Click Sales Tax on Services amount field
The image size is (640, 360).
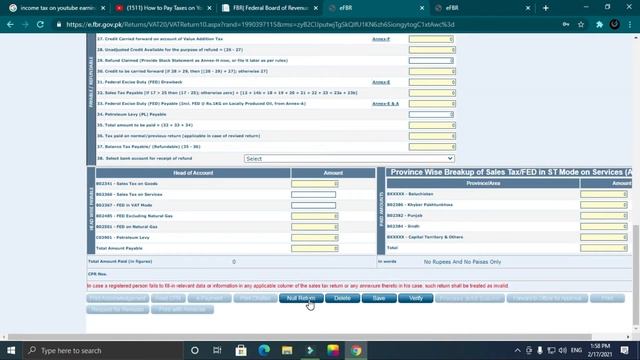313,195
